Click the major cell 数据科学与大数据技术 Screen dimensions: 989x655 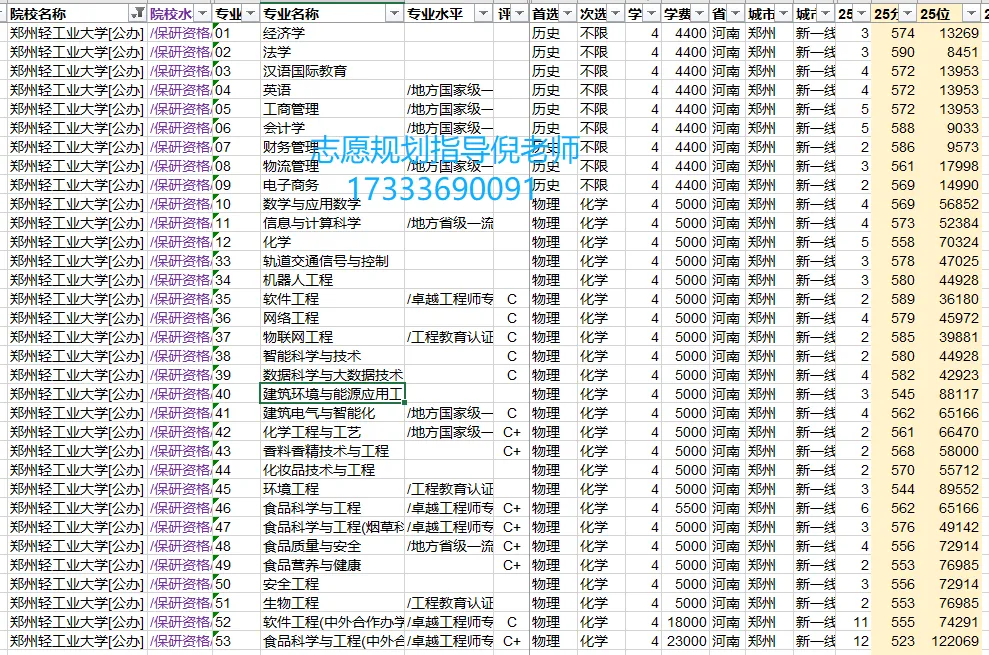tap(332, 375)
